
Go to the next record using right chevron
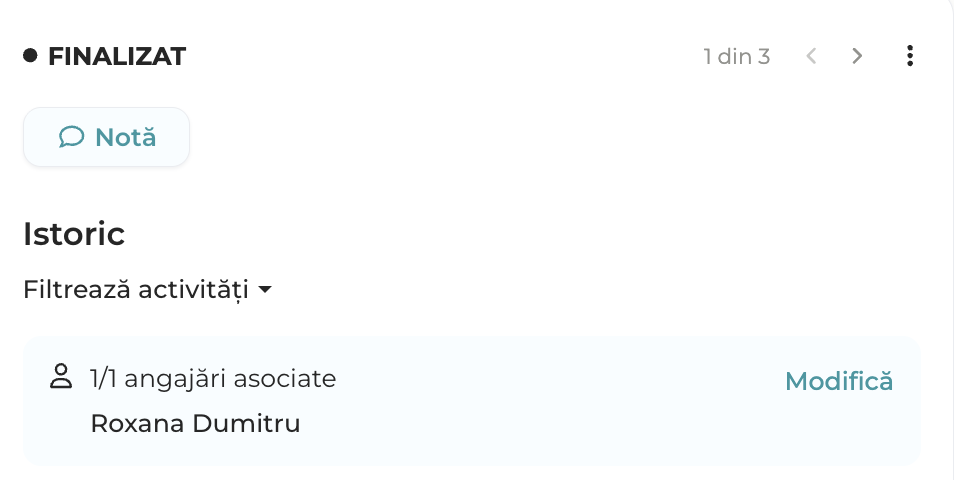857,56
